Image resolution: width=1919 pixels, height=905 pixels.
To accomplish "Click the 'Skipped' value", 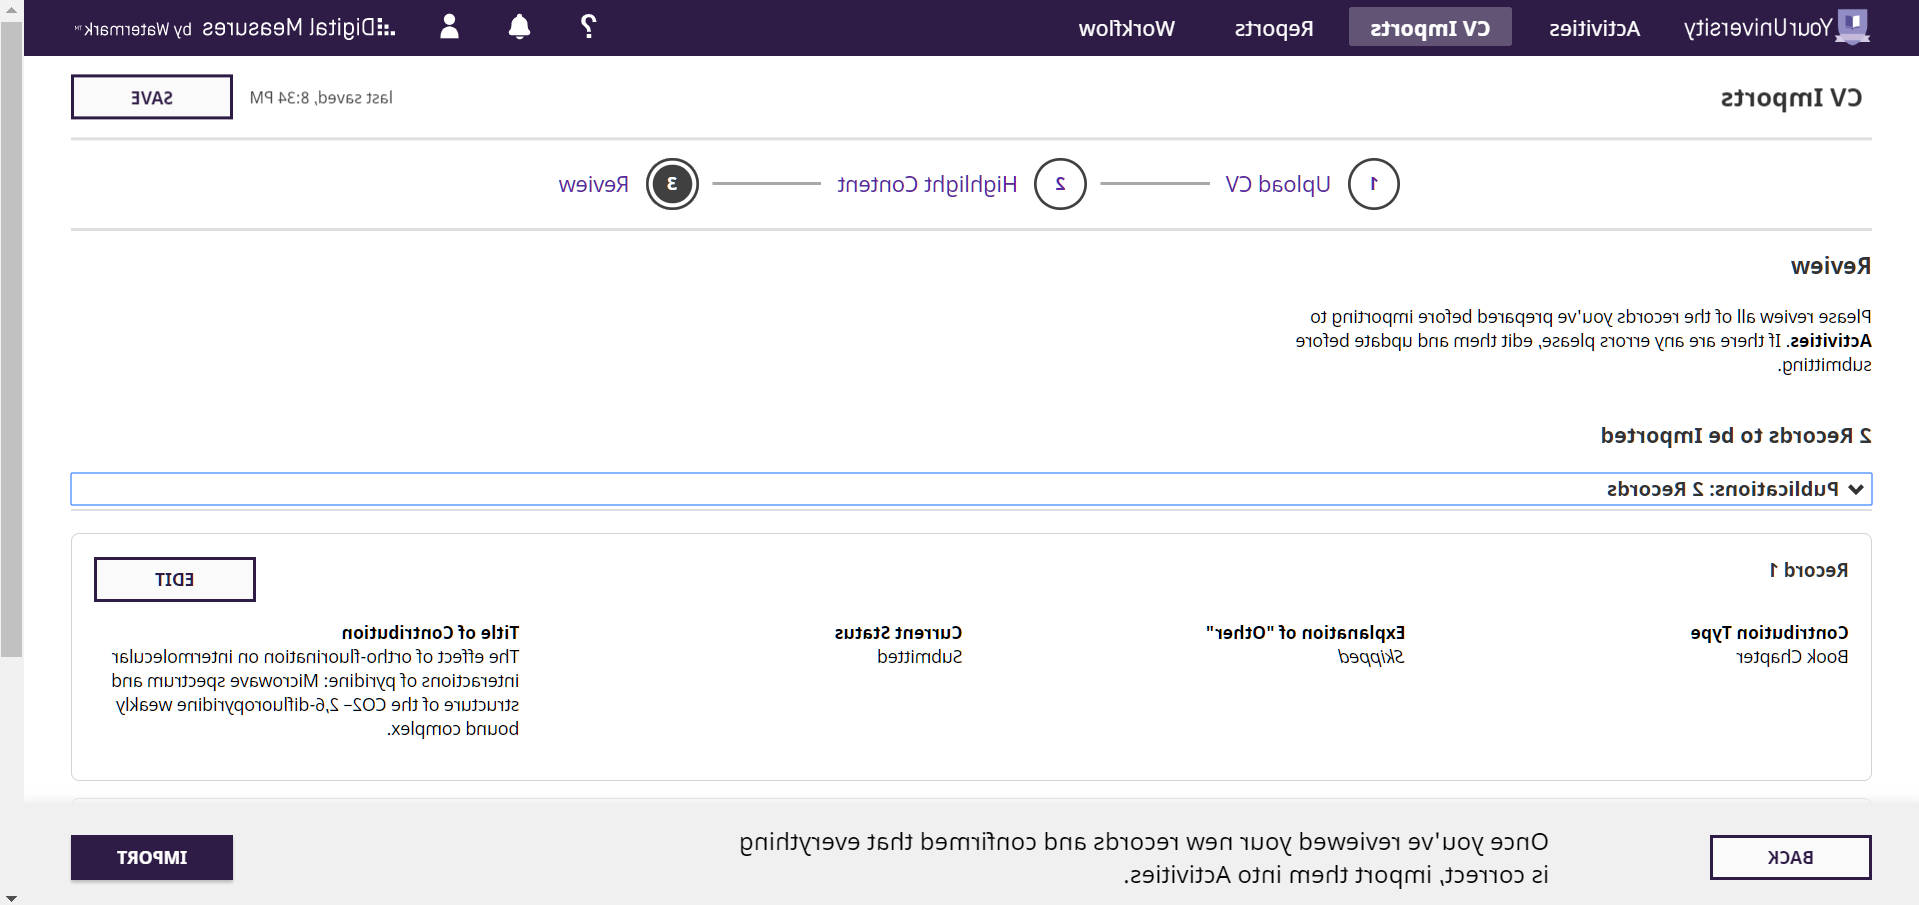I will tap(1371, 657).
